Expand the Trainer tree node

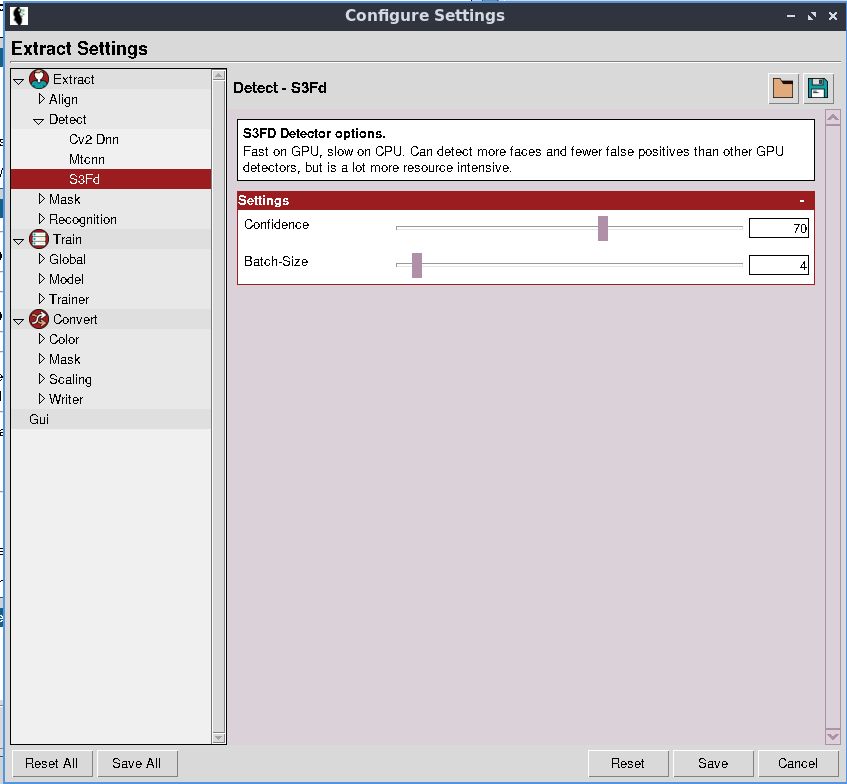[x=42, y=299]
